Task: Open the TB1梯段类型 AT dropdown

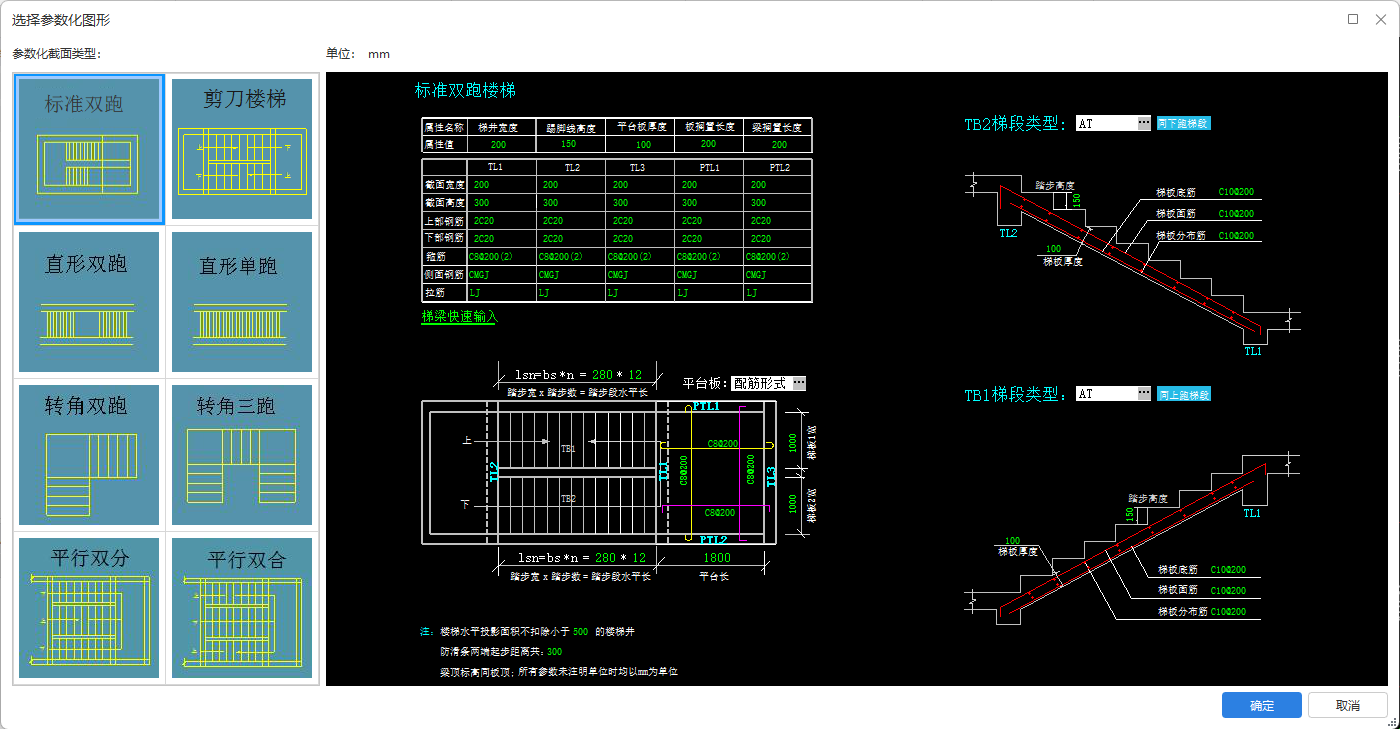Action: click(1144, 394)
